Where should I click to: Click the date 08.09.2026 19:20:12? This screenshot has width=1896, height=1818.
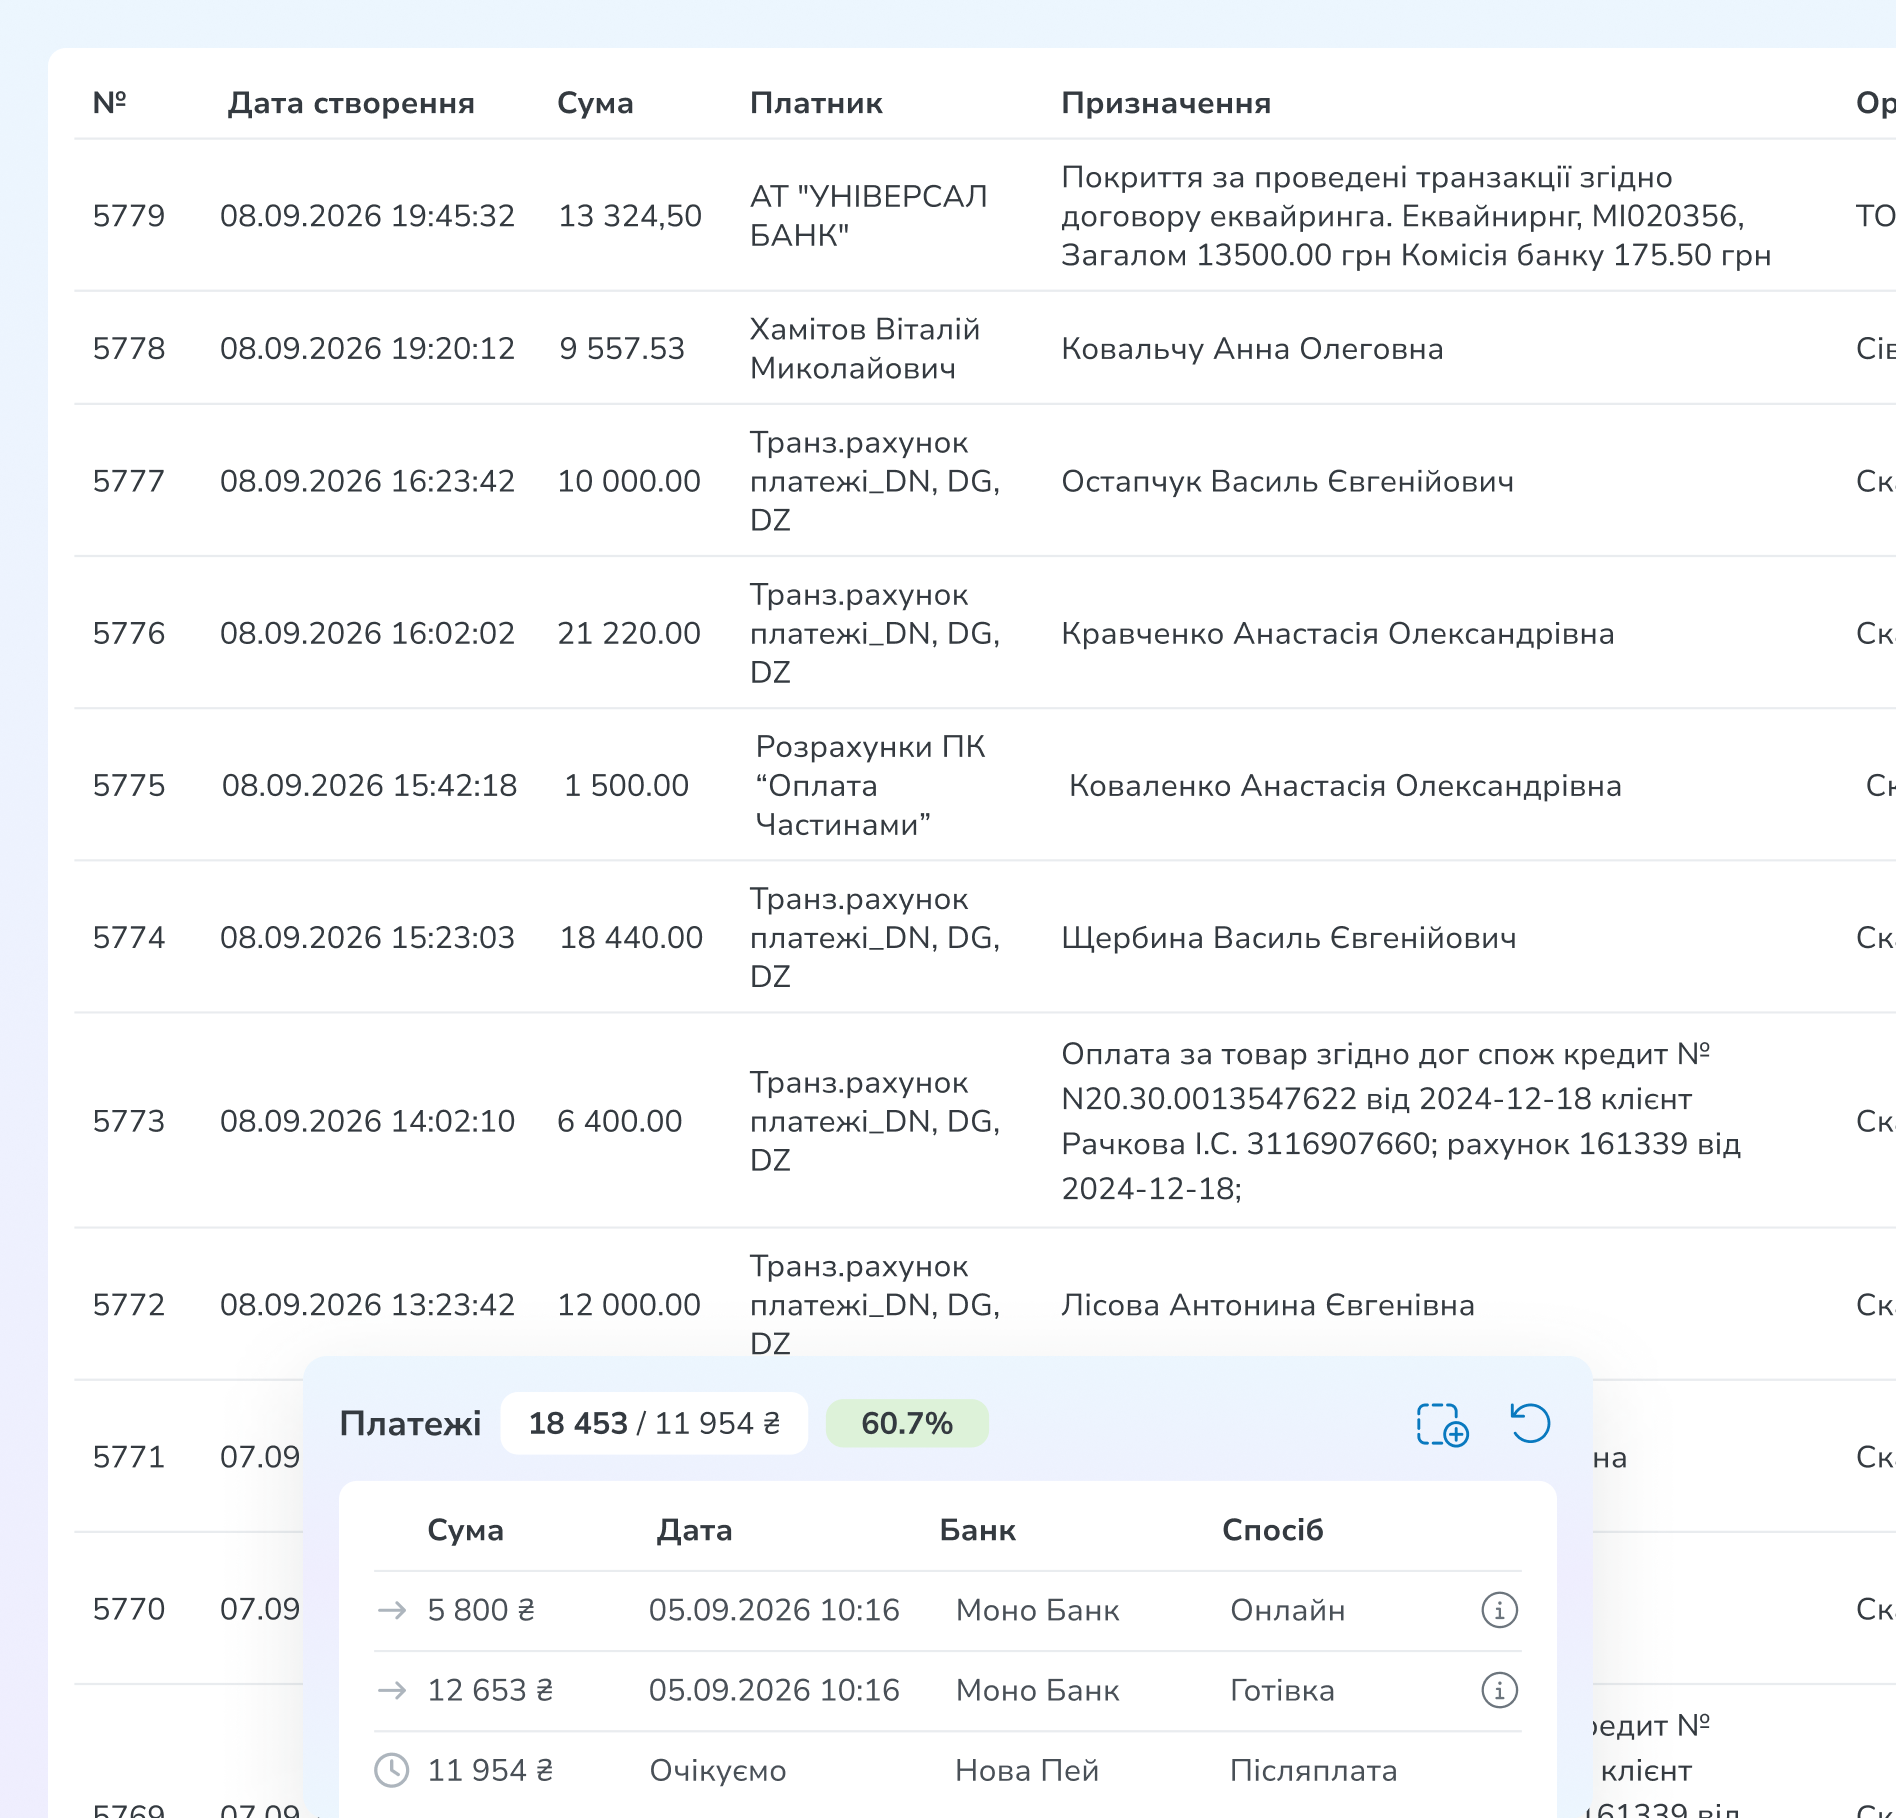pos(367,348)
